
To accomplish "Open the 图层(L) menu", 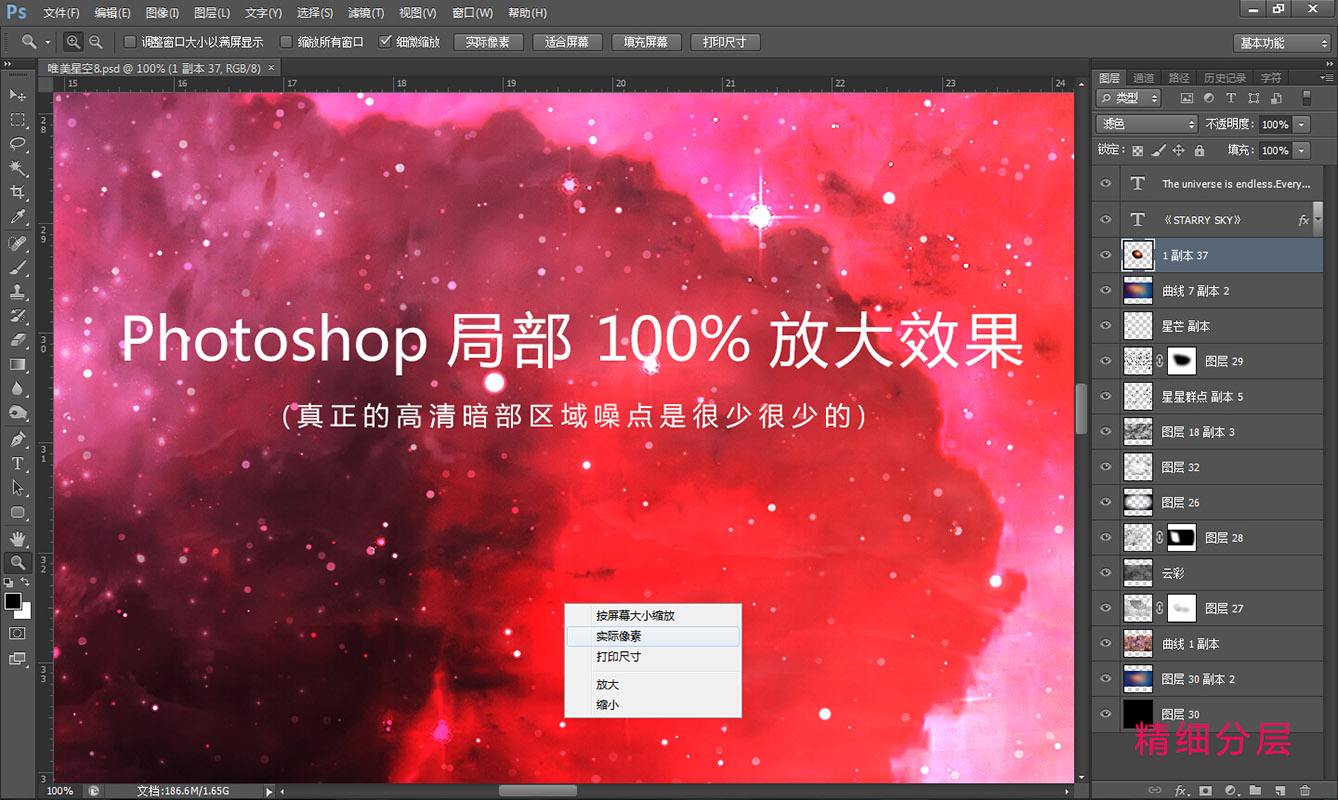I will 212,13.
